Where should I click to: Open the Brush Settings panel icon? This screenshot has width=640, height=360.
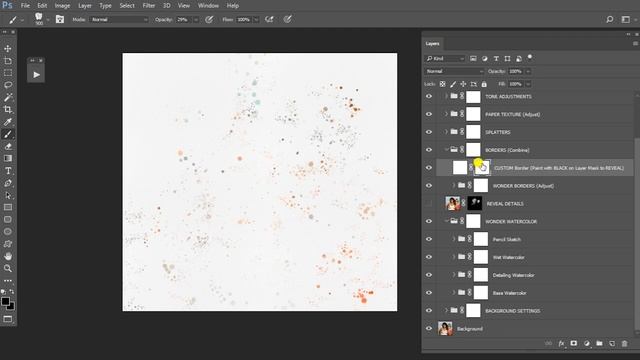[x=60, y=19]
